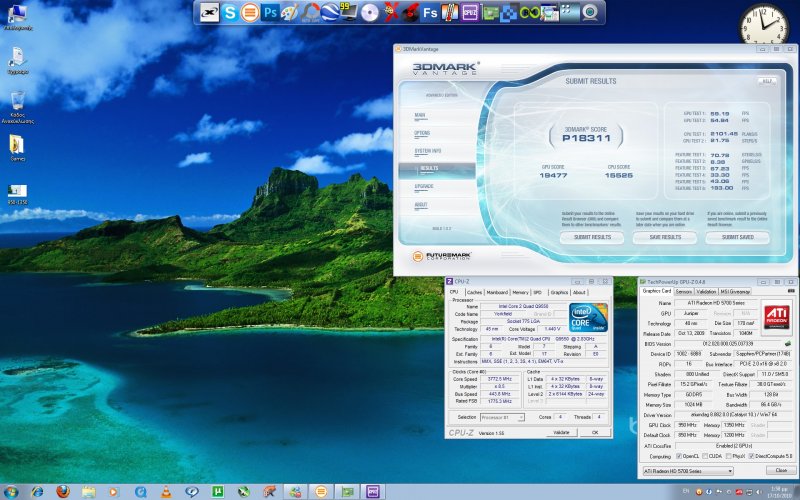This screenshot has height=500, width=800.
Task: Click the camera icon in GPU-Z titlebar area
Action: 791,291
